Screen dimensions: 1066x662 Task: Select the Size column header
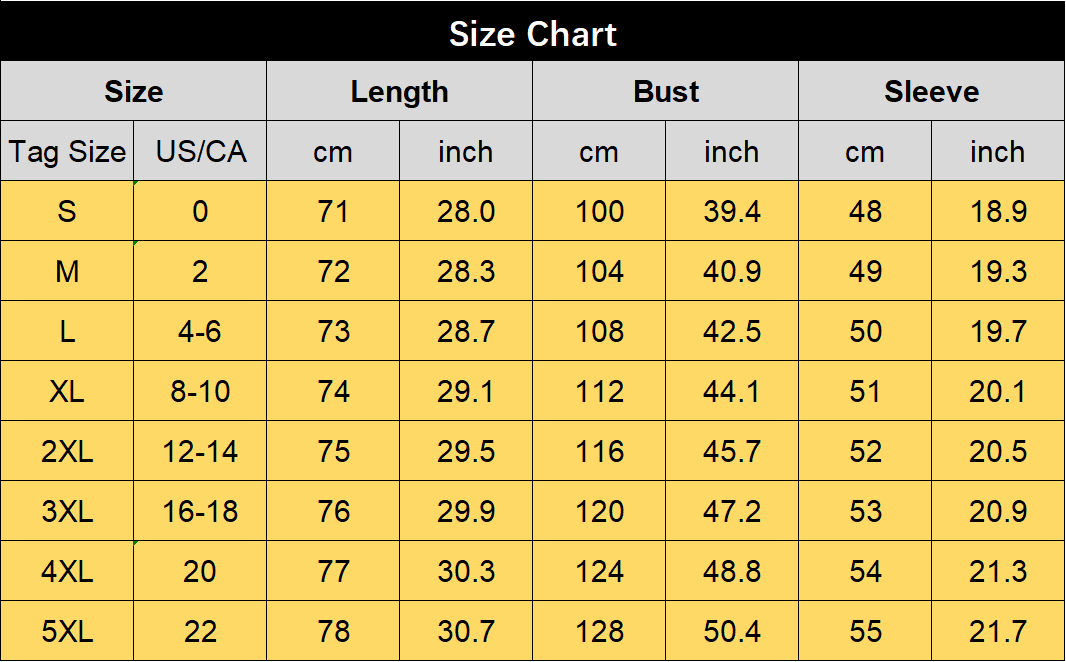click(x=134, y=91)
